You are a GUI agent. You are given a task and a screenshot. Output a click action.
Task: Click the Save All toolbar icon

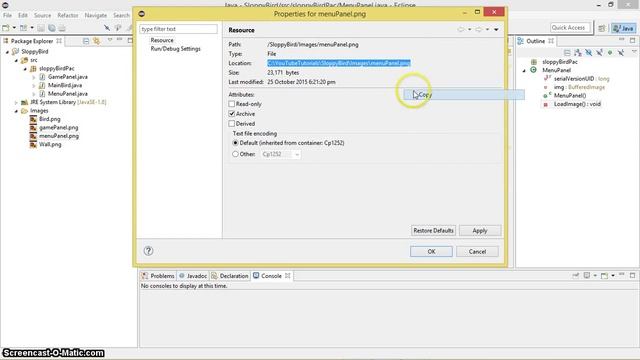point(51,28)
